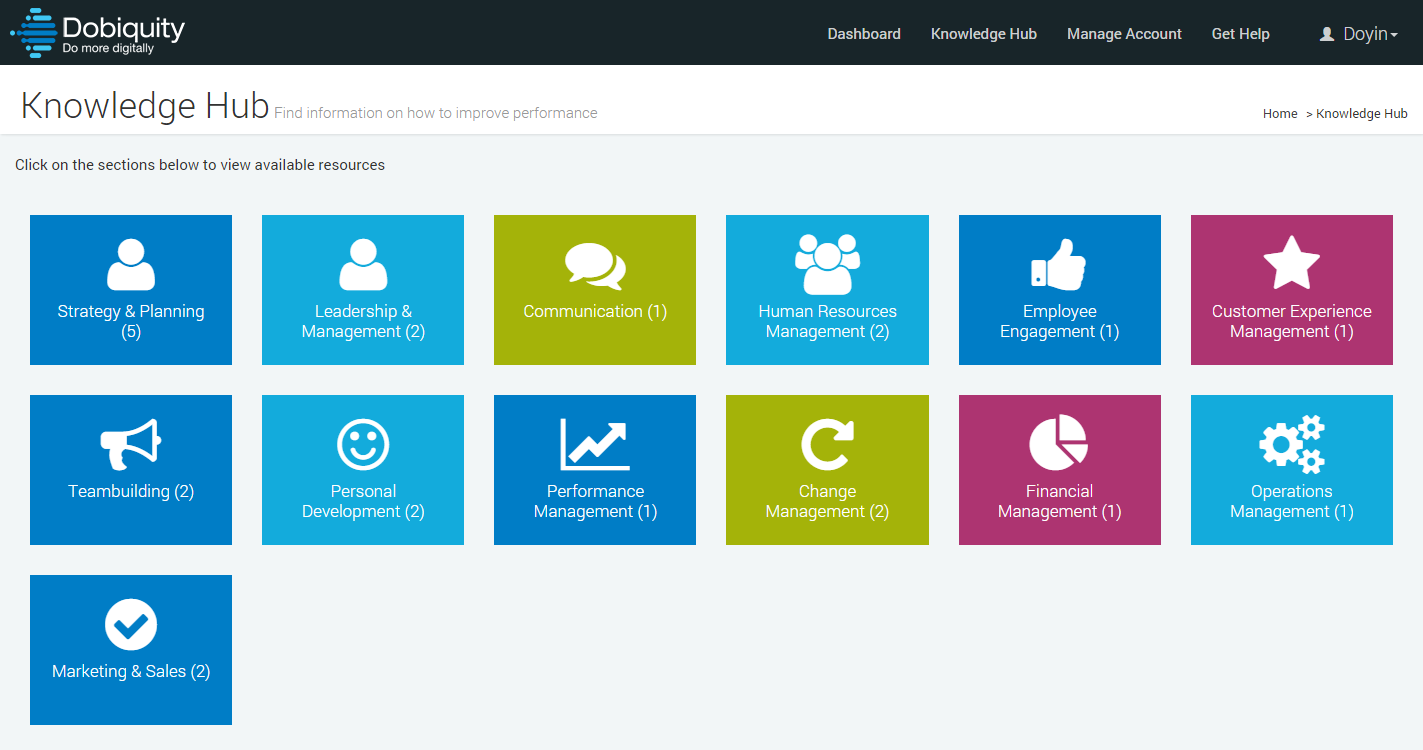The height and width of the screenshot is (750, 1423).
Task: Click the Customer Experience star icon
Action: pyautogui.click(x=1291, y=264)
